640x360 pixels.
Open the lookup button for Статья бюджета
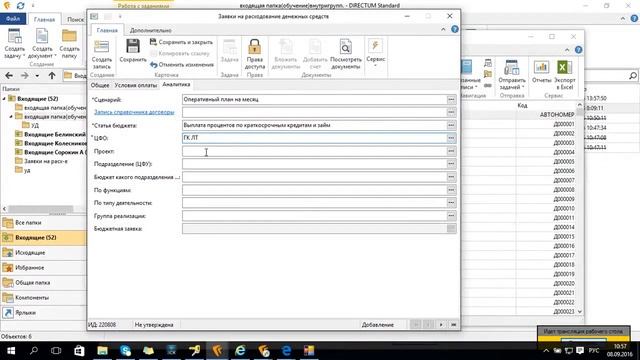coord(451,125)
